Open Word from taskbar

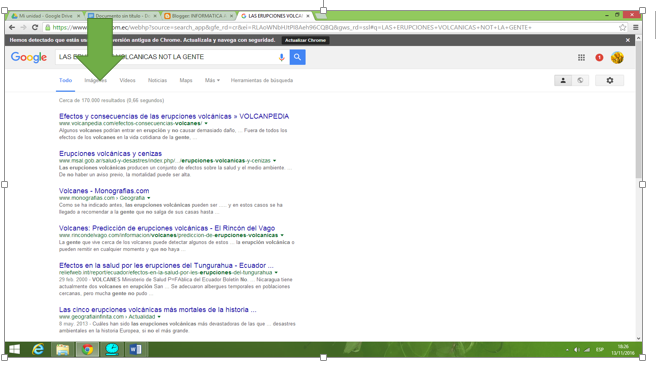point(136,349)
